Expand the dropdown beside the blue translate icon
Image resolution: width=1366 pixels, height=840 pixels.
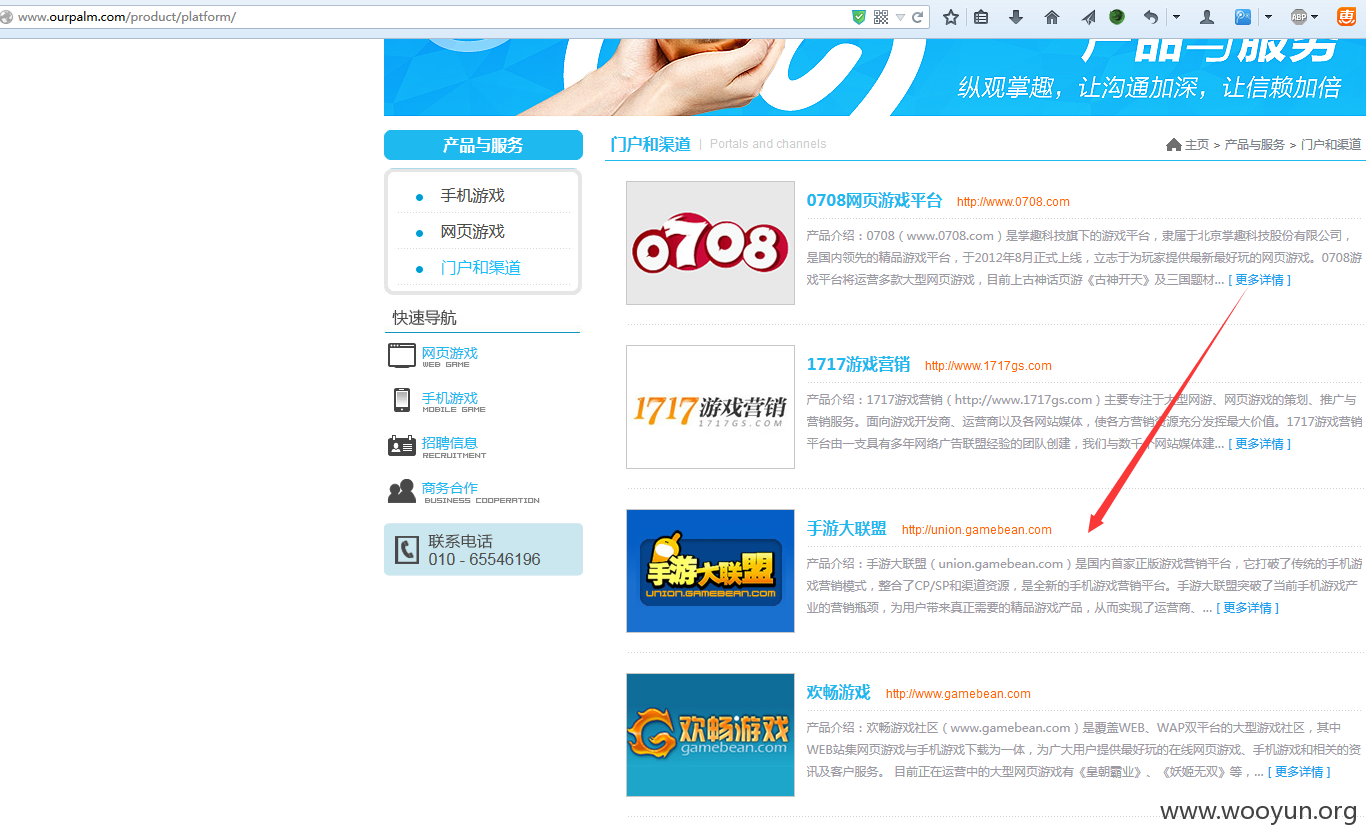click(1268, 17)
